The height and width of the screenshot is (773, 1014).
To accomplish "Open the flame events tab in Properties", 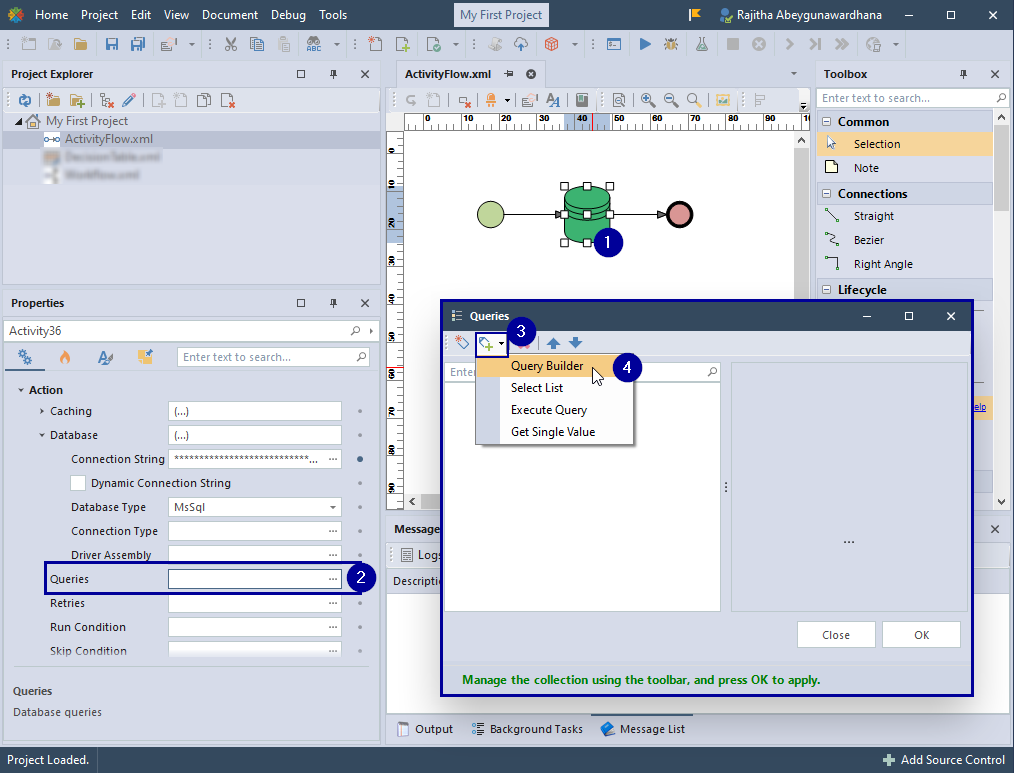I will coord(65,357).
